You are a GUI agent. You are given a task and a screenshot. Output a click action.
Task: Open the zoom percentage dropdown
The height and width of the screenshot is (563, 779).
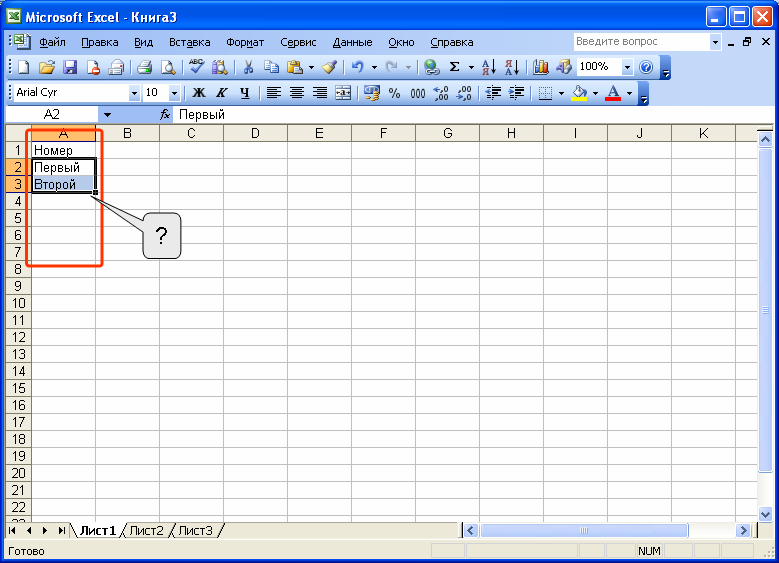click(627, 67)
